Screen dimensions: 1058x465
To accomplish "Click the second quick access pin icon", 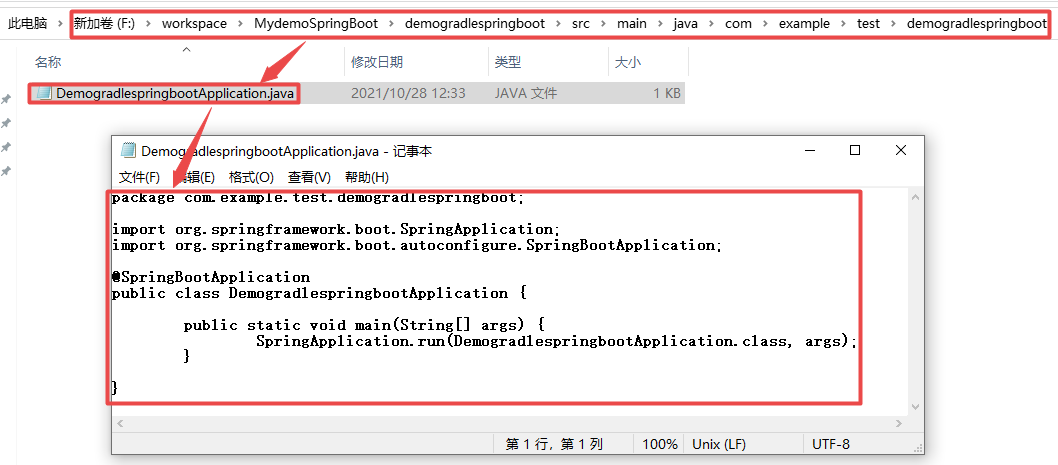I will (5, 123).
